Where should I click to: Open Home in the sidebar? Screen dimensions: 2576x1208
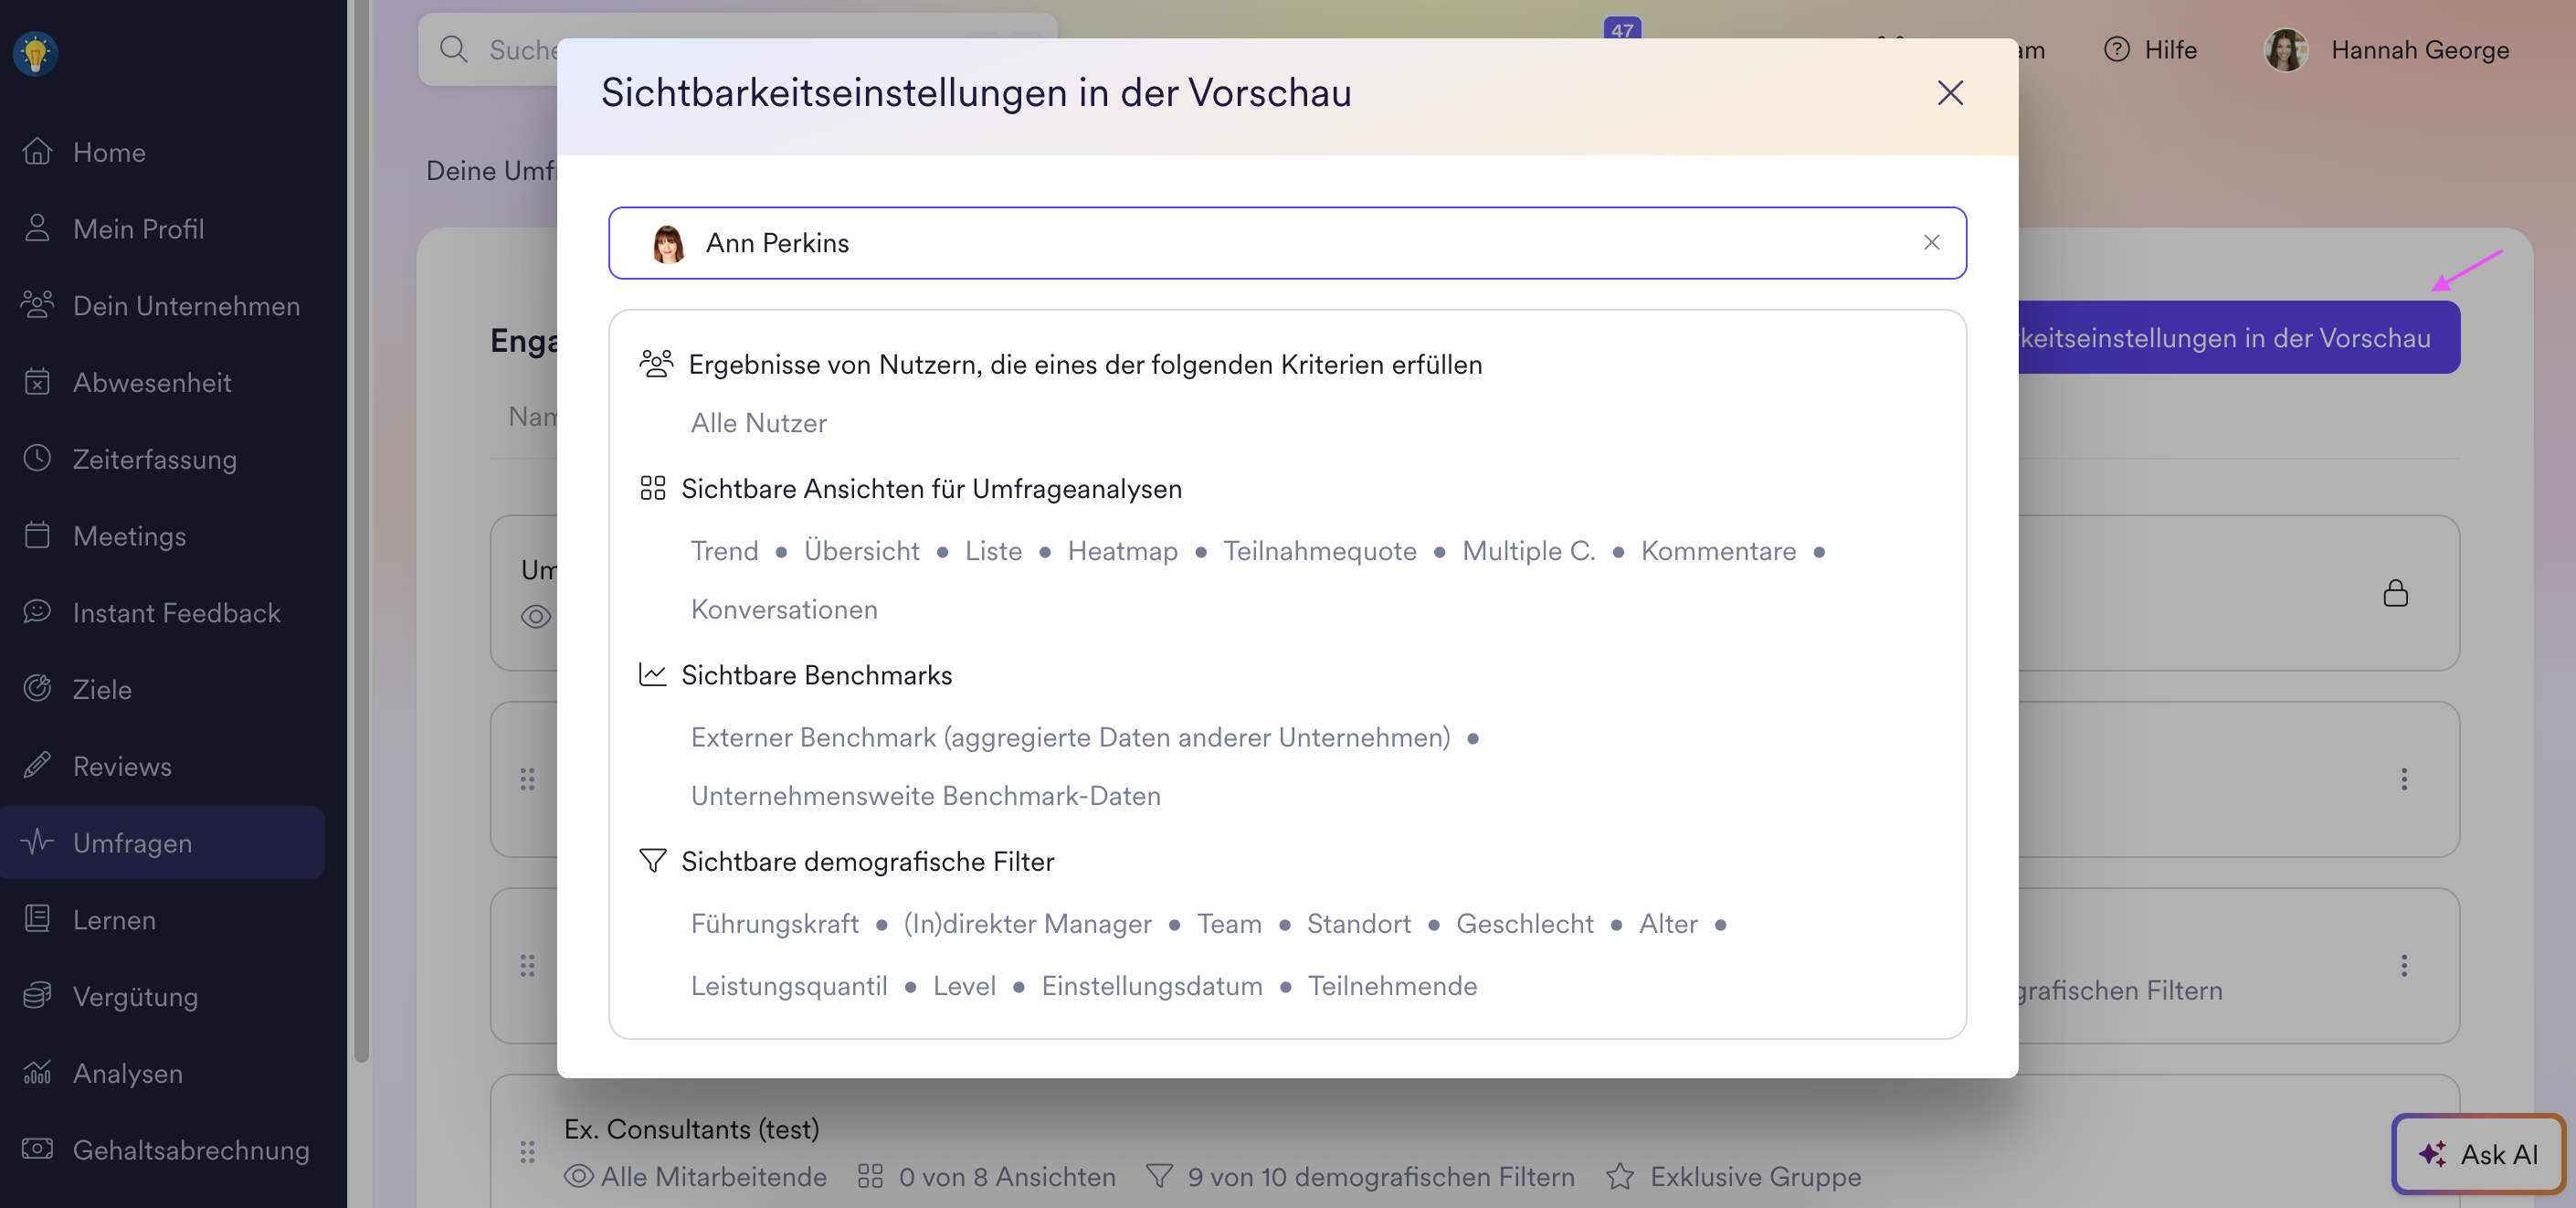(x=108, y=152)
